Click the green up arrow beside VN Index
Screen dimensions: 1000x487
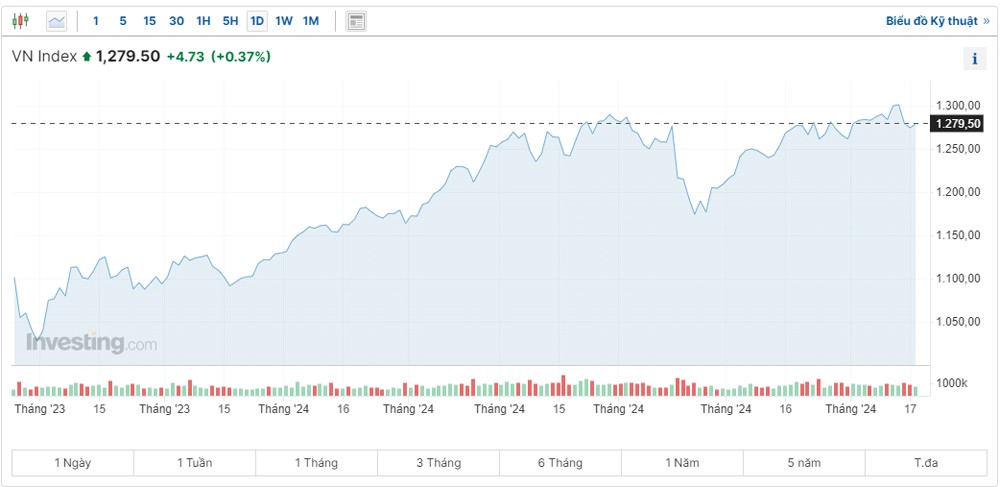87,57
